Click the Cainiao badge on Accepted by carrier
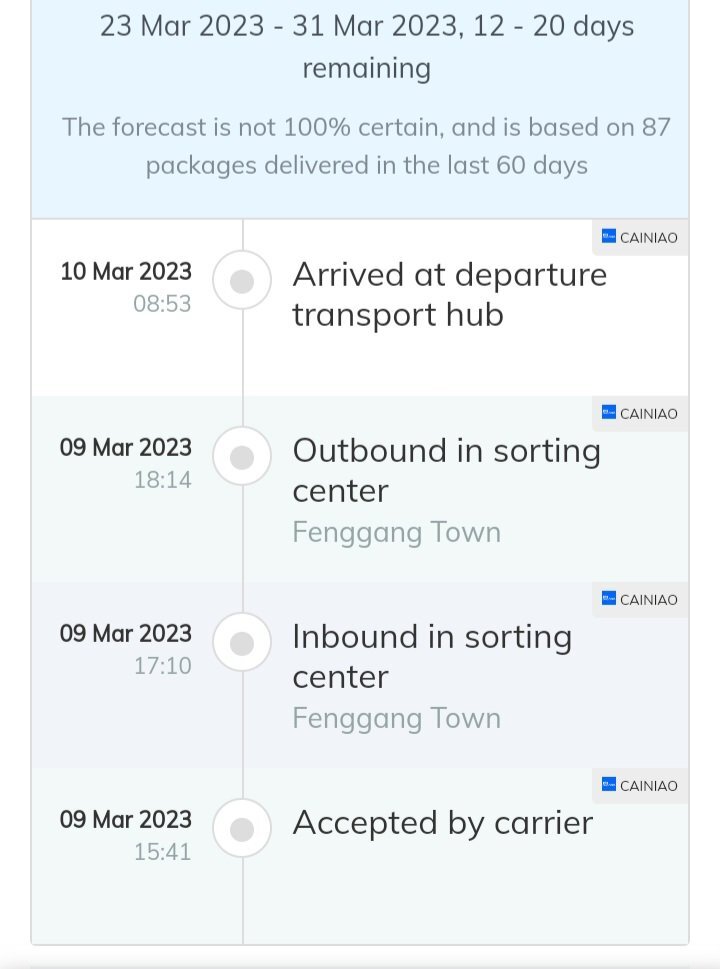 (x=640, y=785)
